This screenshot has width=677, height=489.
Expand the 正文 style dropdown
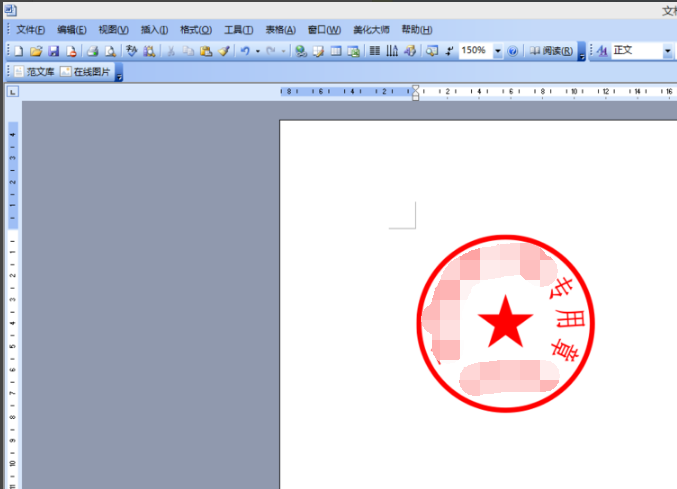(x=668, y=51)
